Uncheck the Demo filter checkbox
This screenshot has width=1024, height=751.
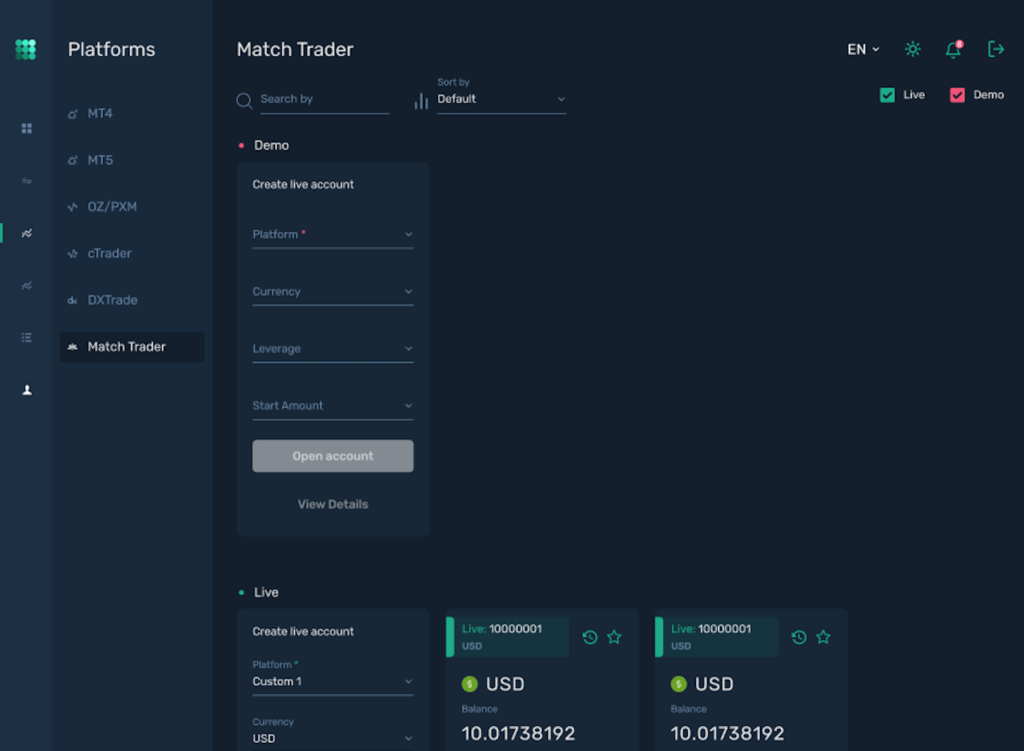coord(957,95)
